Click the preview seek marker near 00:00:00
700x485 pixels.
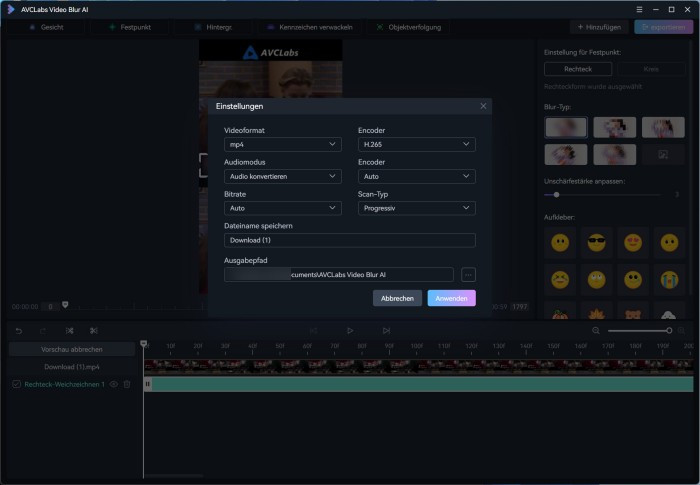[x=65, y=305]
